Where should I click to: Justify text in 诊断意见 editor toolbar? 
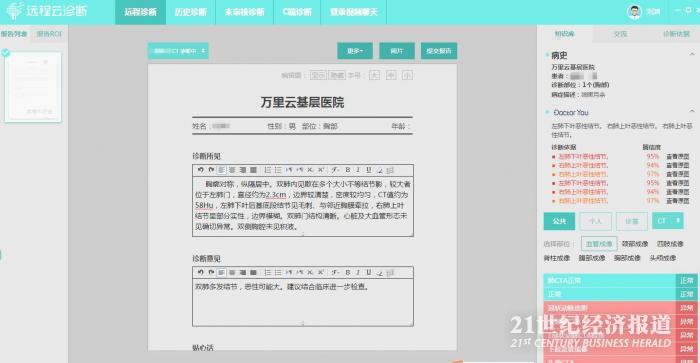[x=253, y=272]
